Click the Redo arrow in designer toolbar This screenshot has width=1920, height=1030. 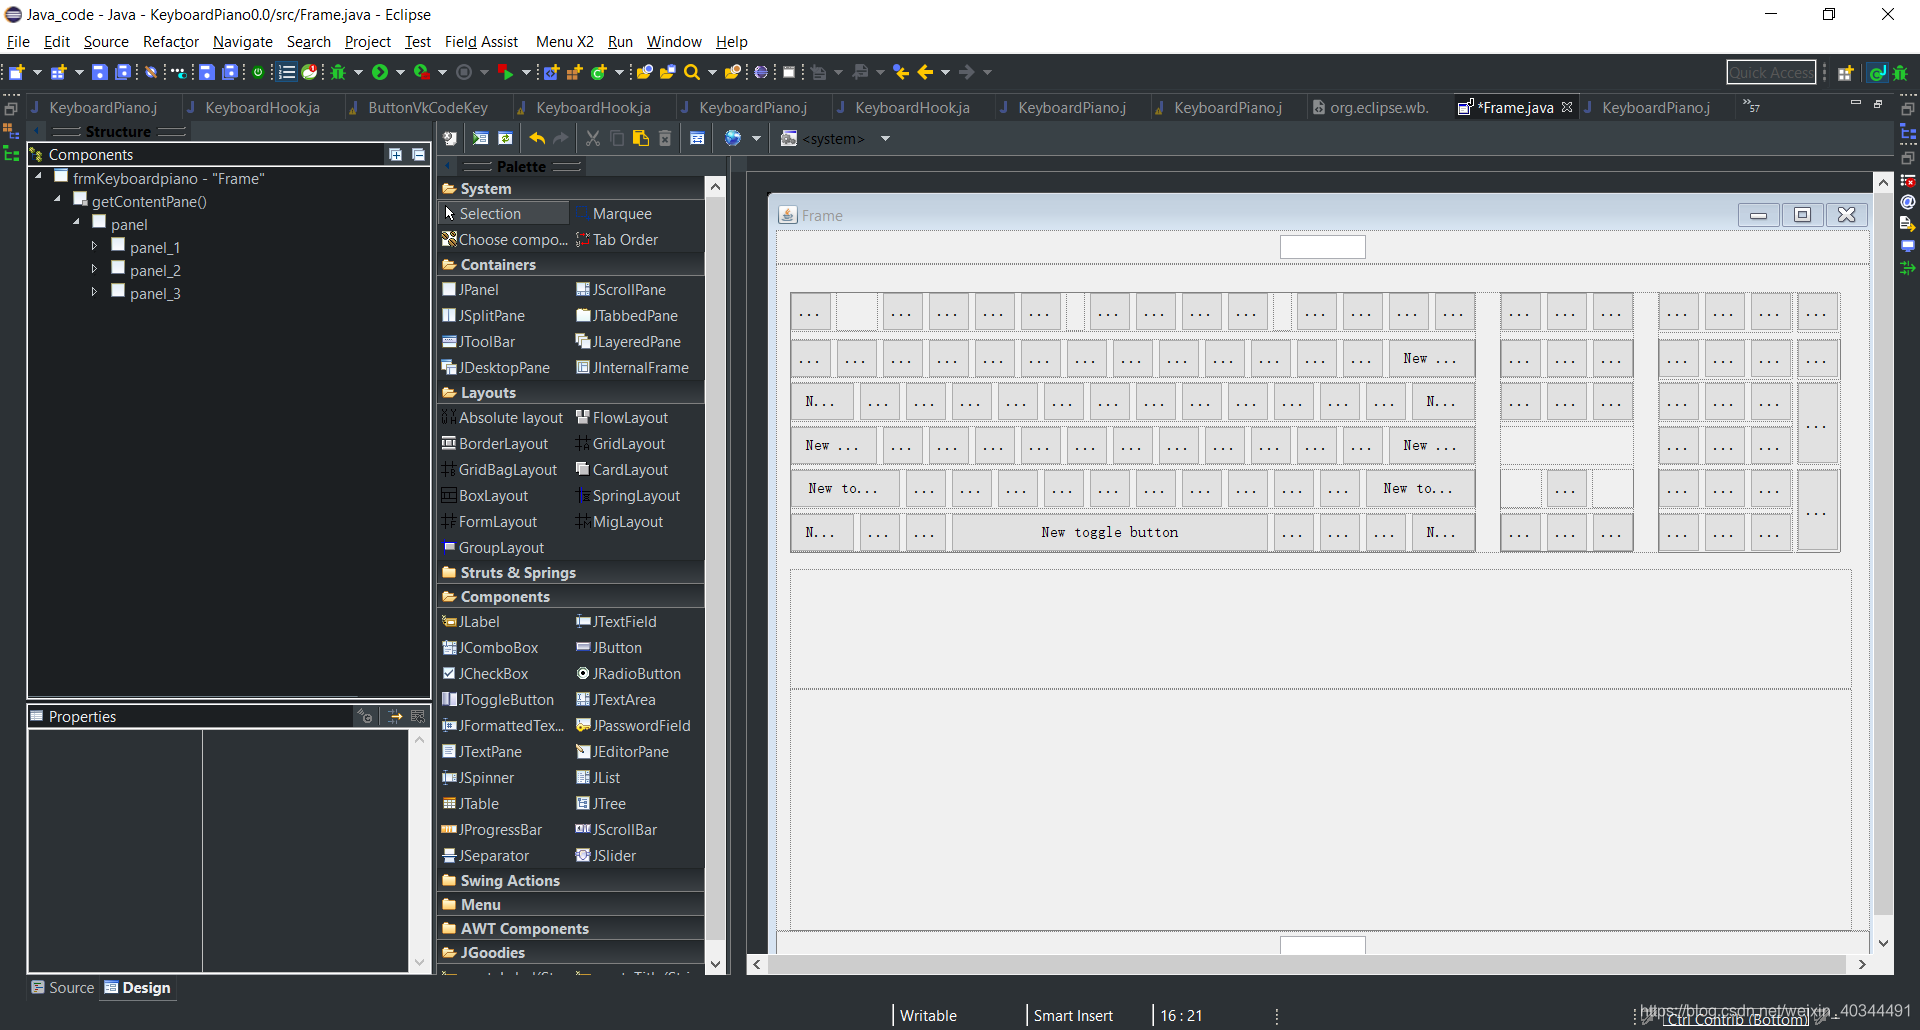[561, 139]
